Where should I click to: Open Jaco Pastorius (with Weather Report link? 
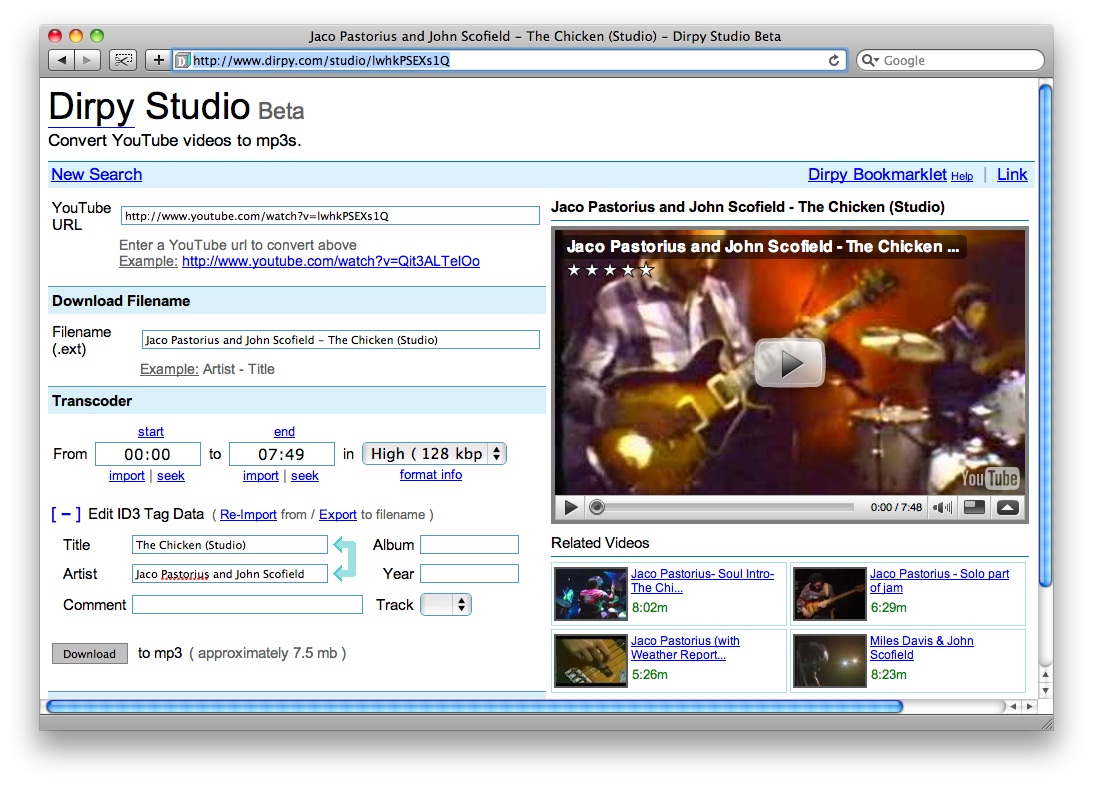pyautogui.click(x=685, y=648)
